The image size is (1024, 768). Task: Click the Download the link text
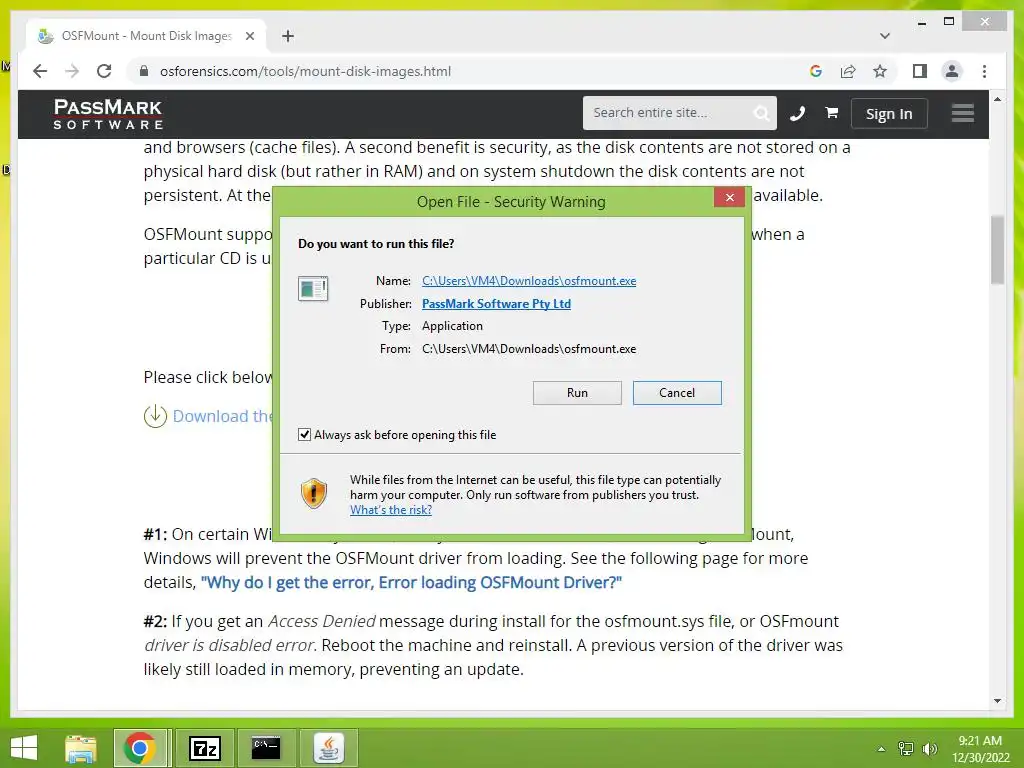point(222,416)
